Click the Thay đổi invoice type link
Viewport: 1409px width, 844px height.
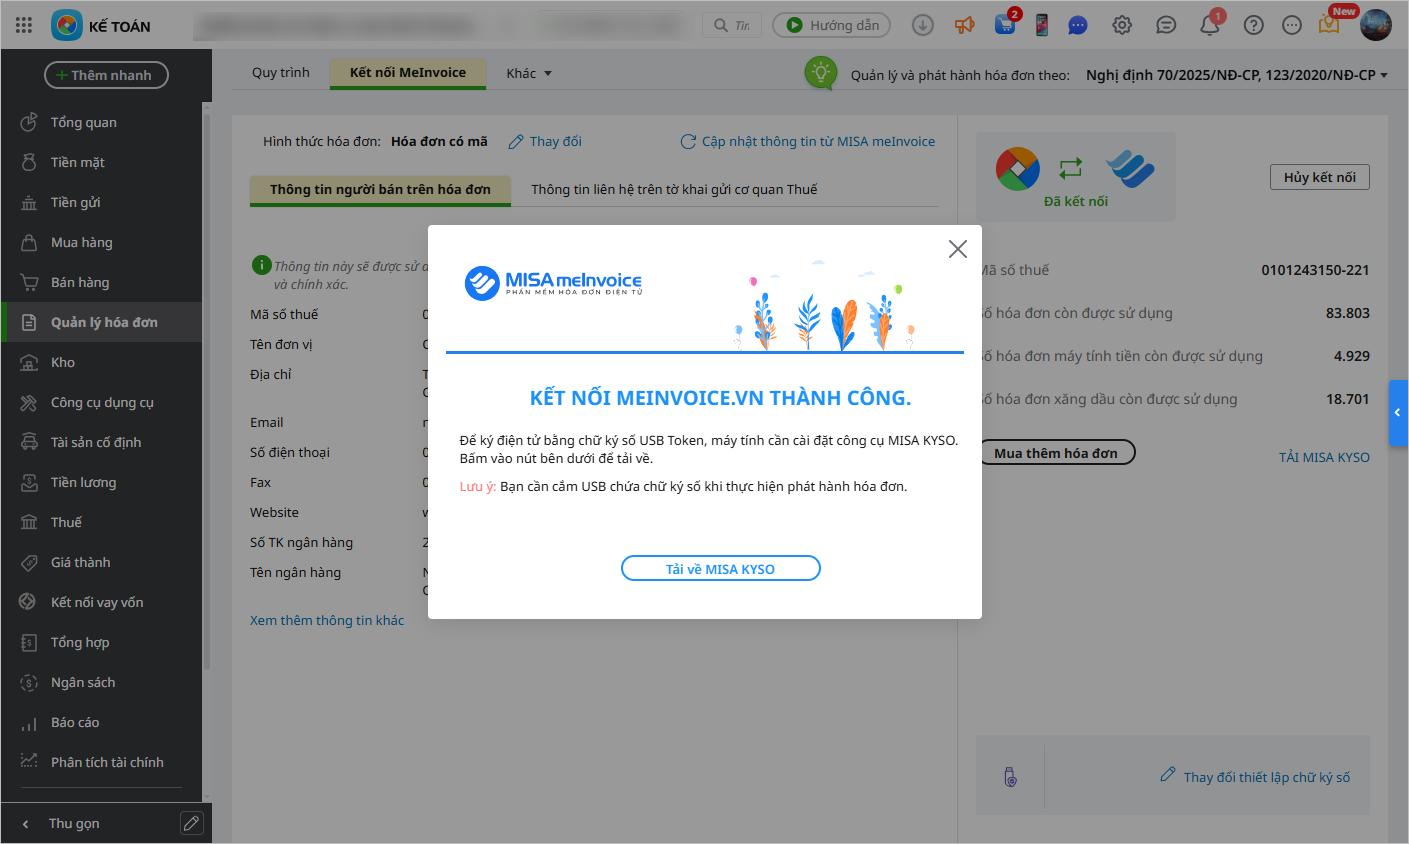[x=545, y=142]
